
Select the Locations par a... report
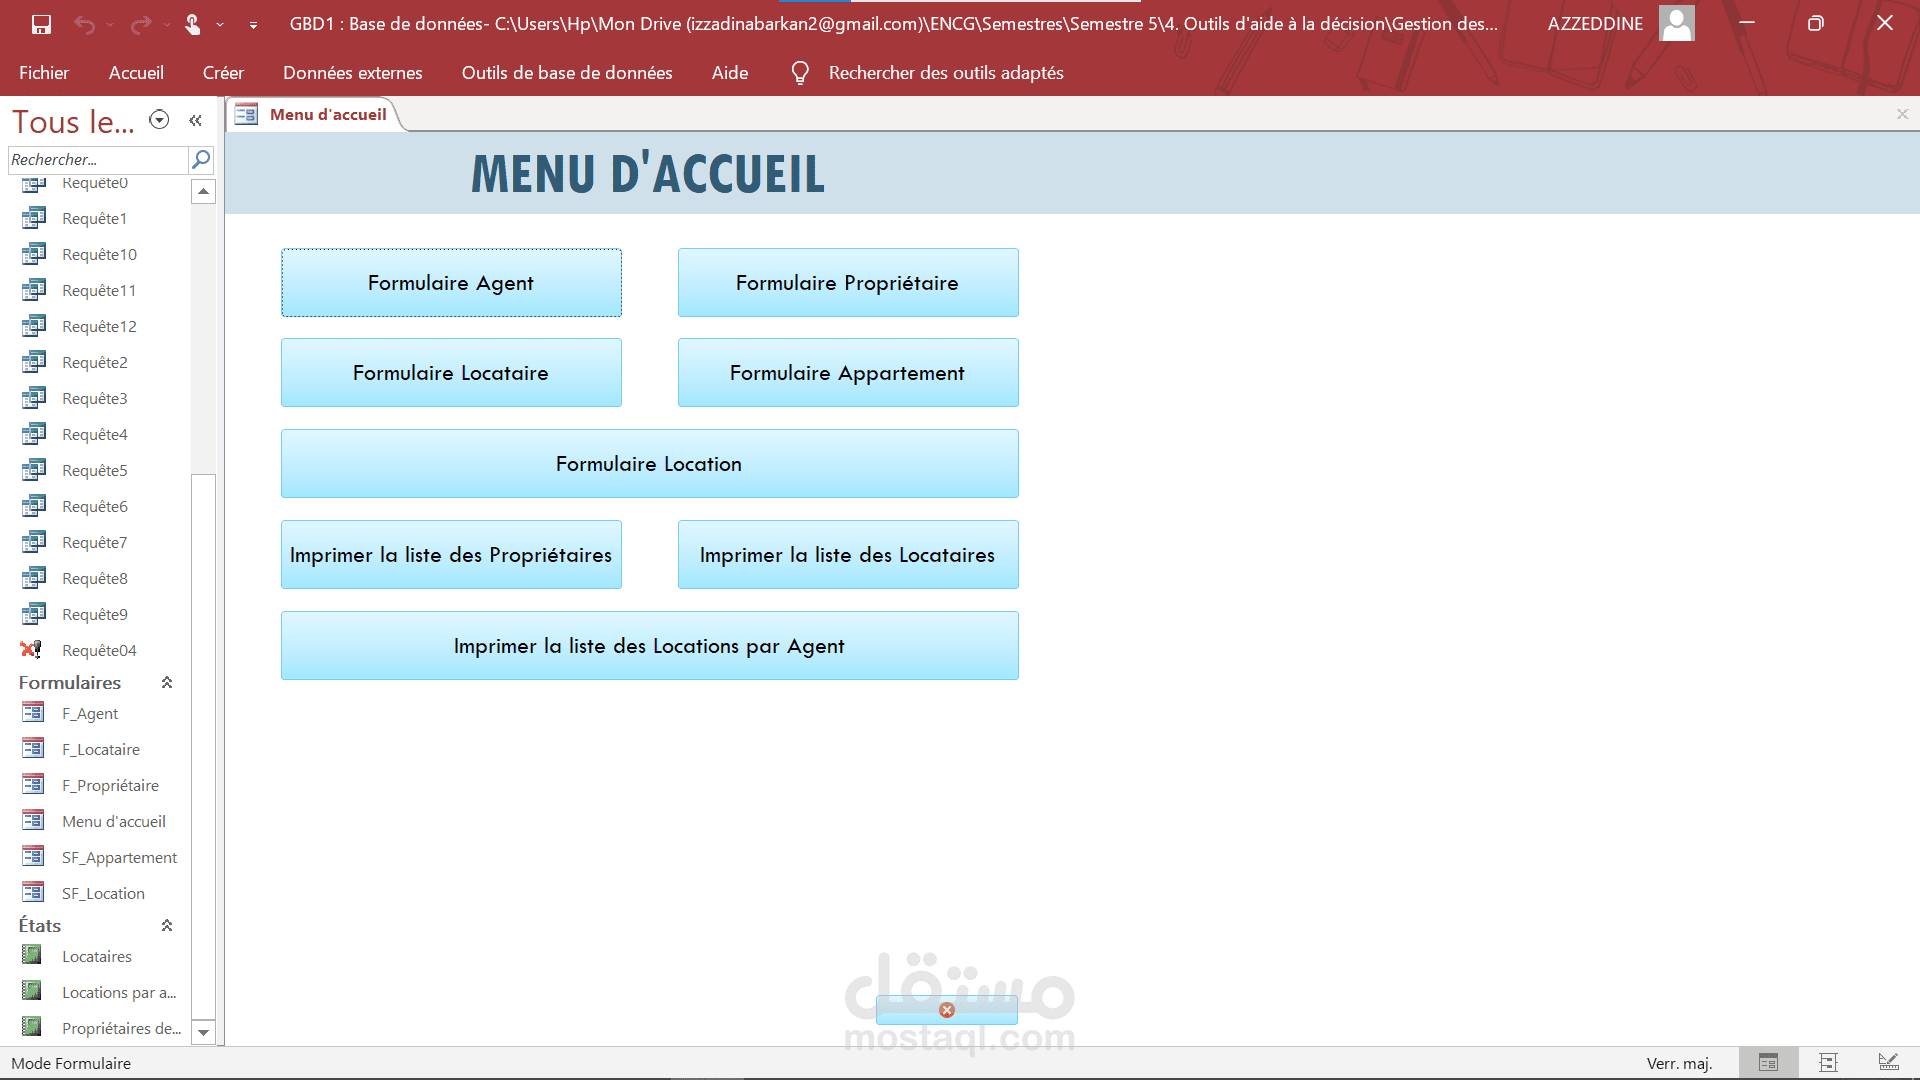tap(98, 992)
